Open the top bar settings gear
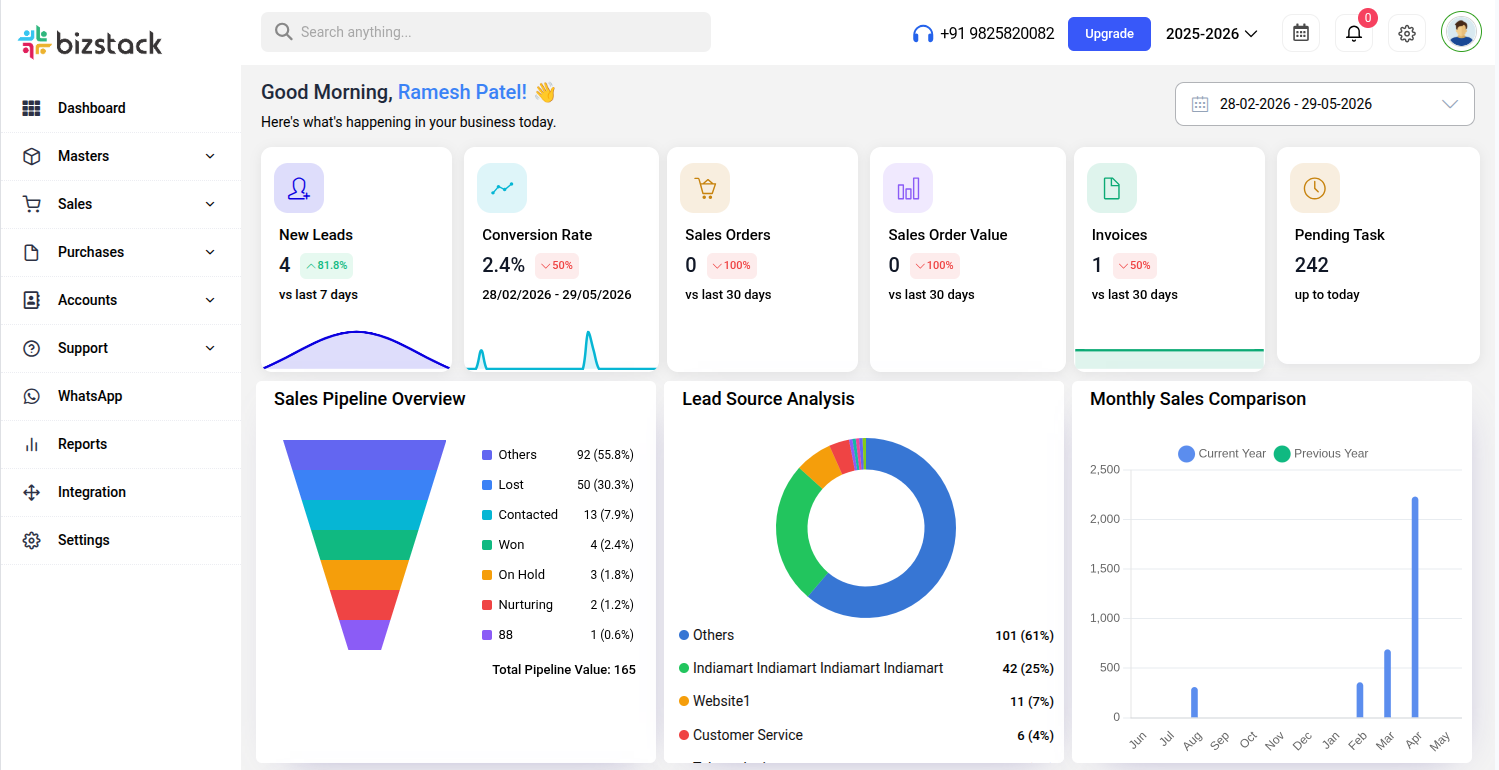Viewport: 1499px width, 770px height. pos(1407,33)
